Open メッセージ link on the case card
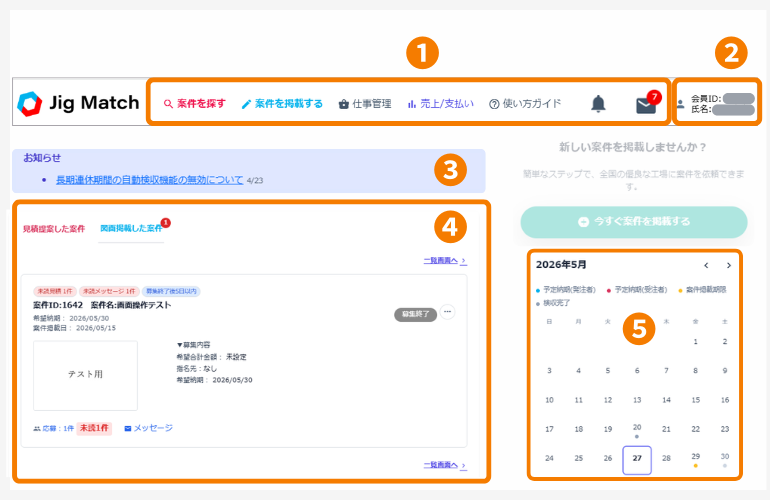The width and height of the screenshot is (770, 500). (149, 428)
